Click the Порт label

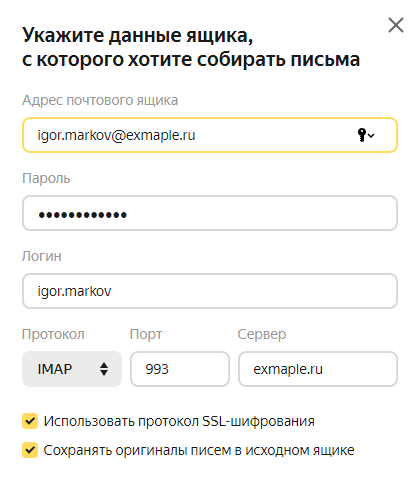click(x=146, y=334)
